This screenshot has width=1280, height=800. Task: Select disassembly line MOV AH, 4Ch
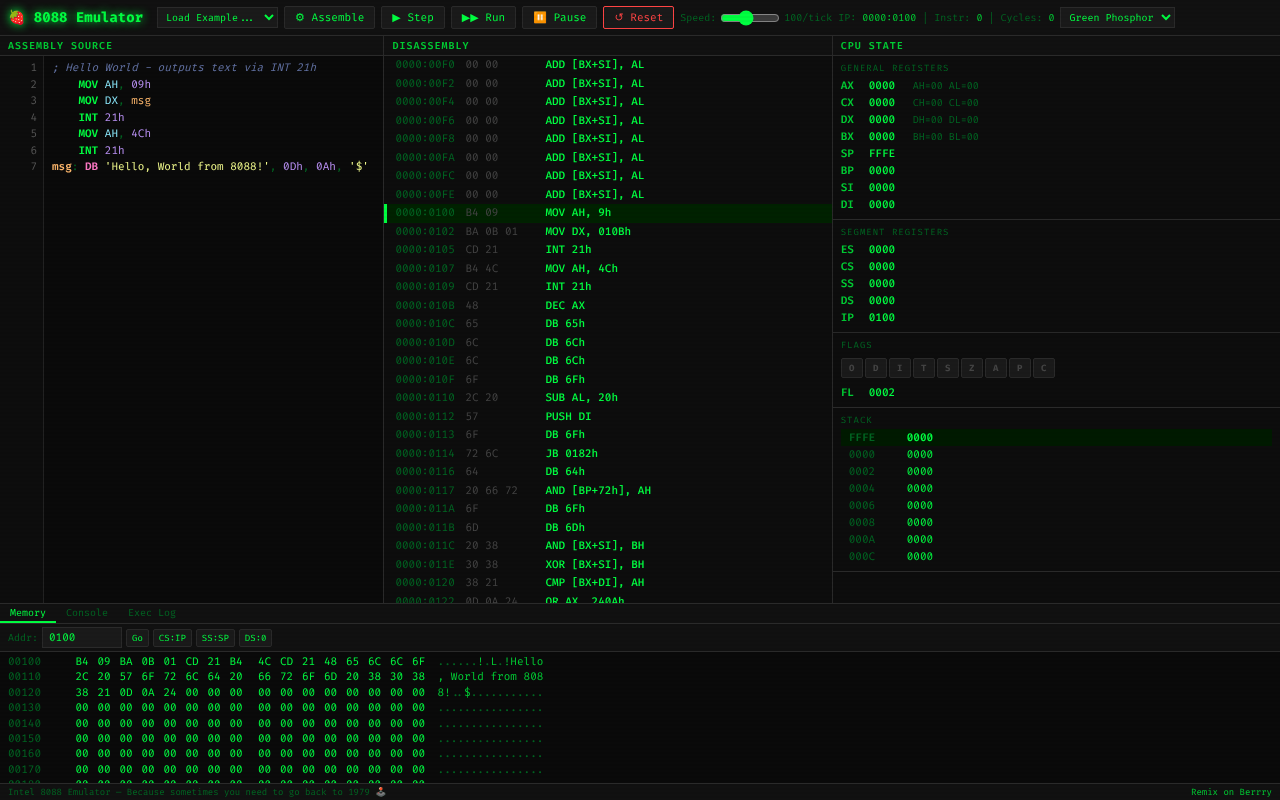pyautogui.click(x=608, y=269)
